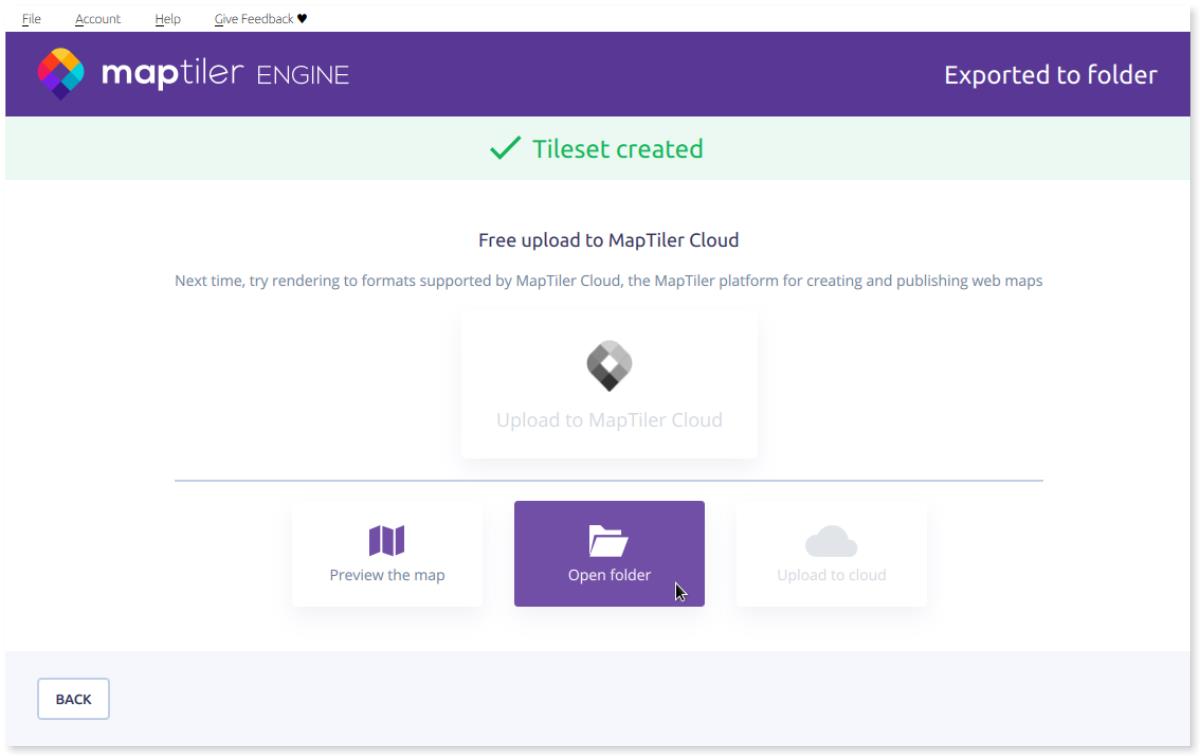Viewport: 1200px width, 756px height.
Task: Click the grey MapTiler Cloud logo
Action: (609, 367)
